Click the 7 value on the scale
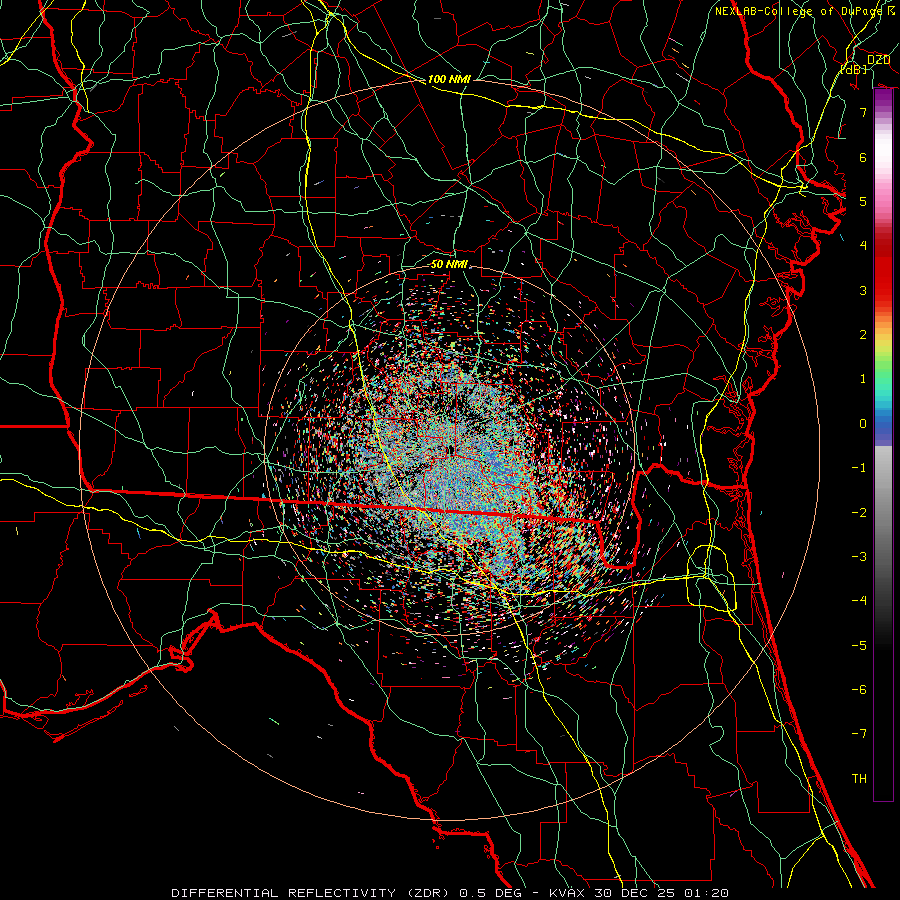The height and width of the screenshot is (900, 900). click(x=863, y=112)
